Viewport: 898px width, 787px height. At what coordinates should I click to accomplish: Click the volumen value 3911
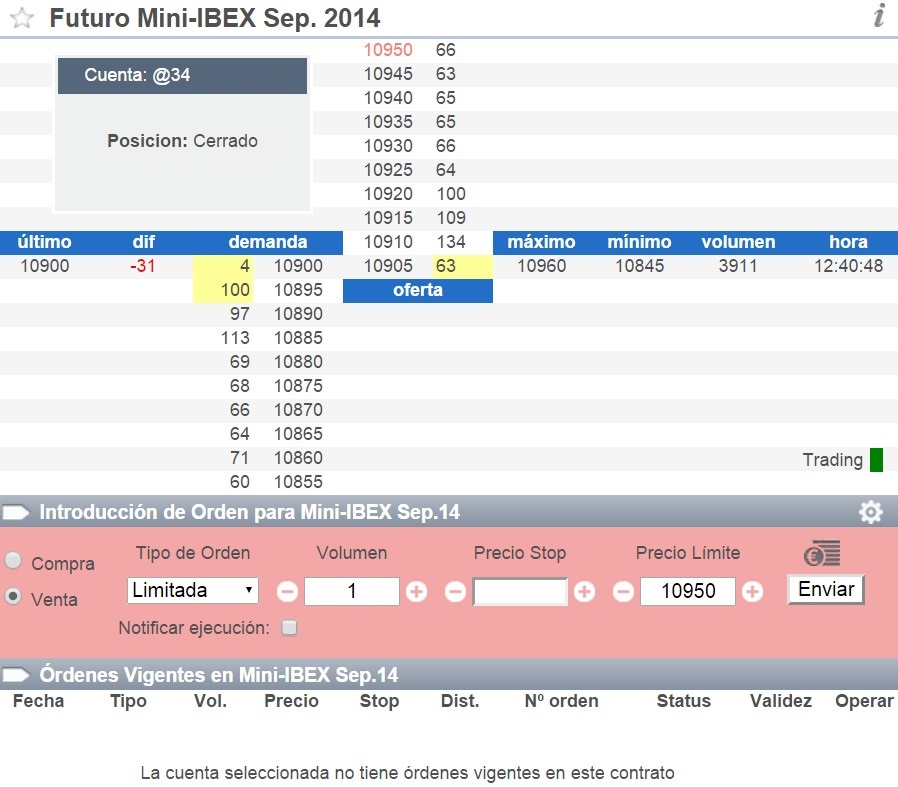(x=738, y=266)
